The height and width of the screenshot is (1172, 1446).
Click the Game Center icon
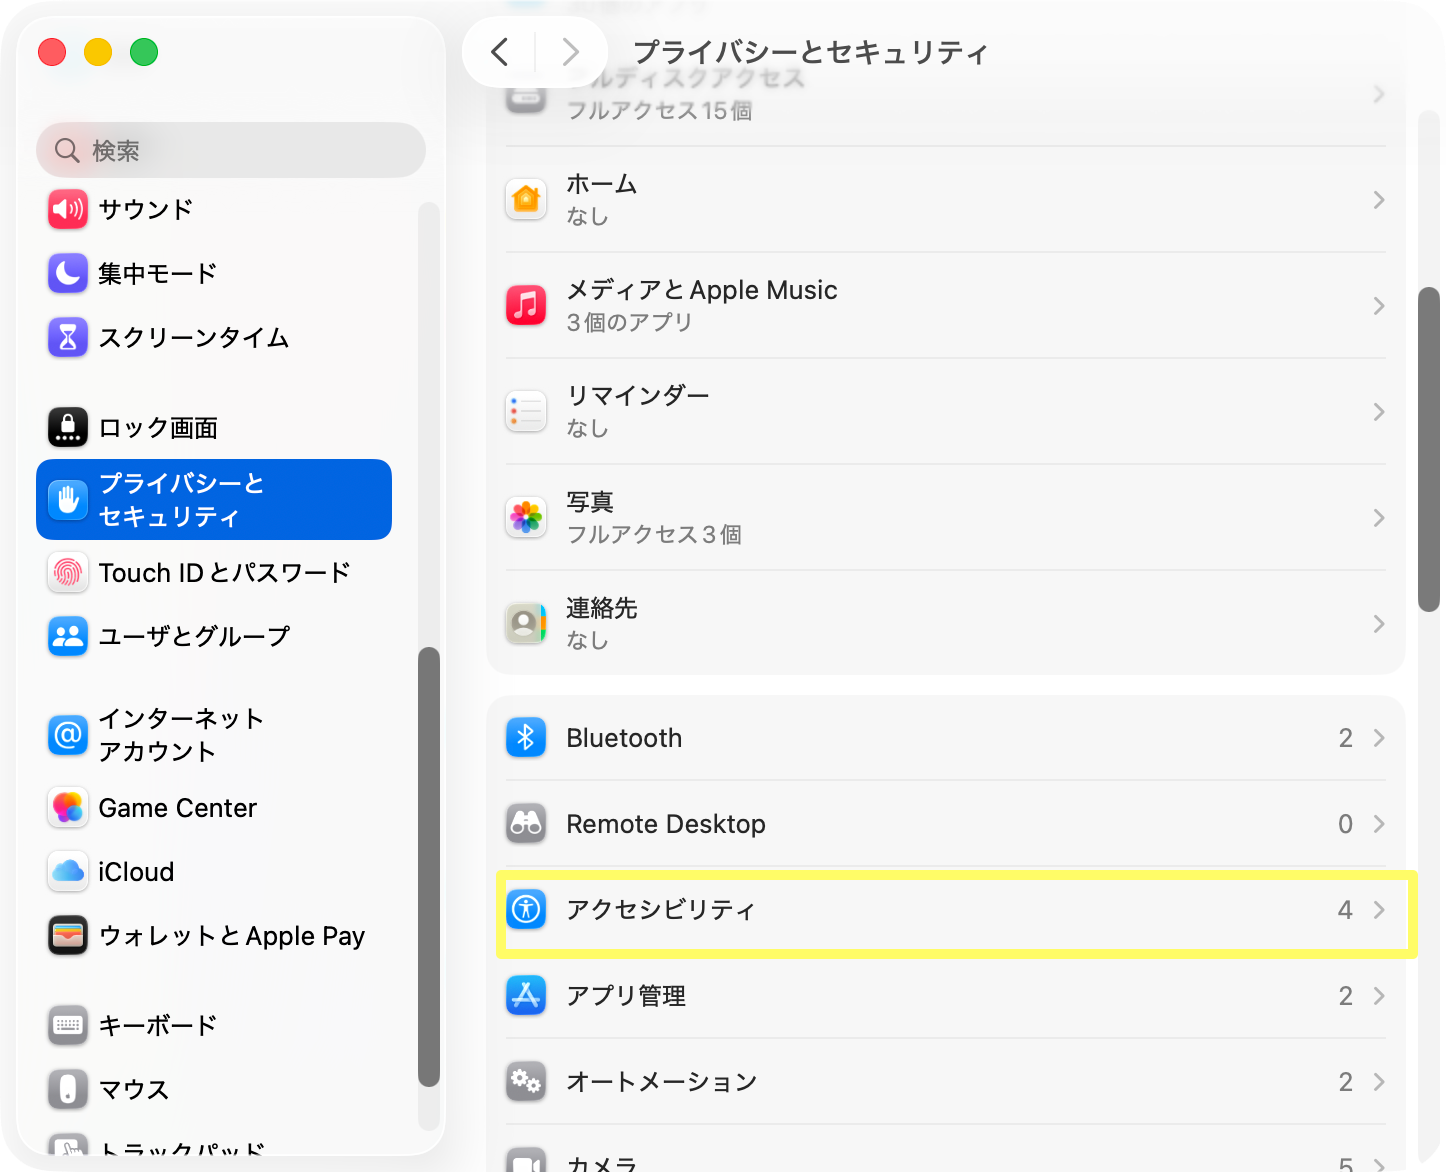coord(68,807)
